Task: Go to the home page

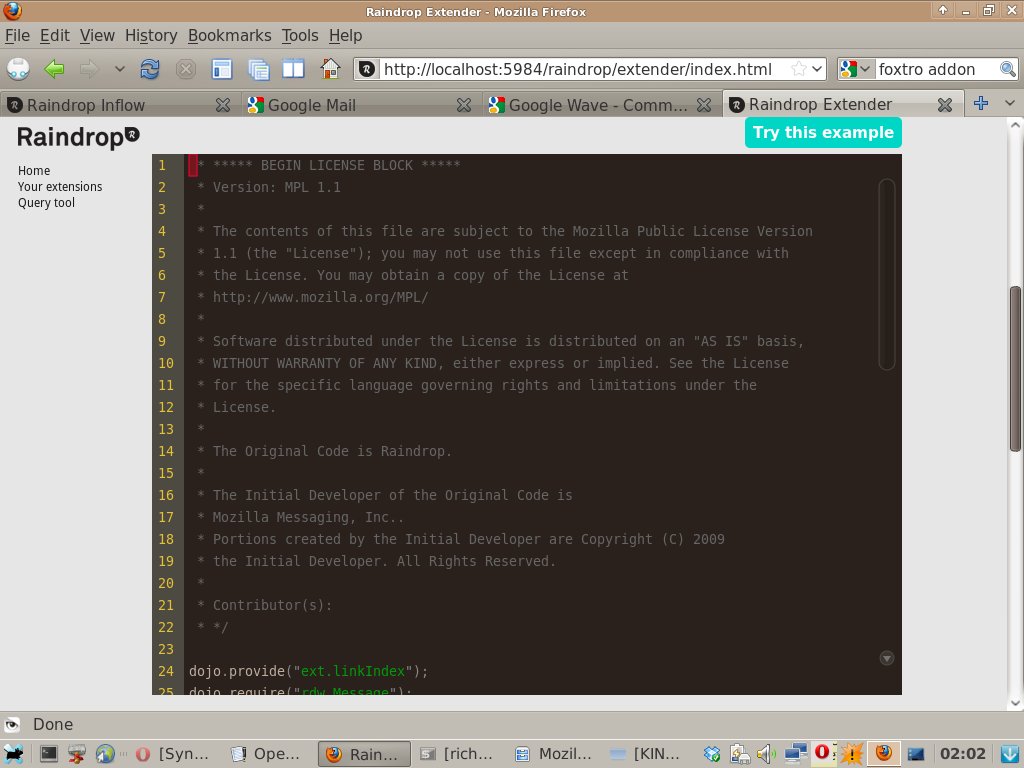Action: tap(330, 69)
